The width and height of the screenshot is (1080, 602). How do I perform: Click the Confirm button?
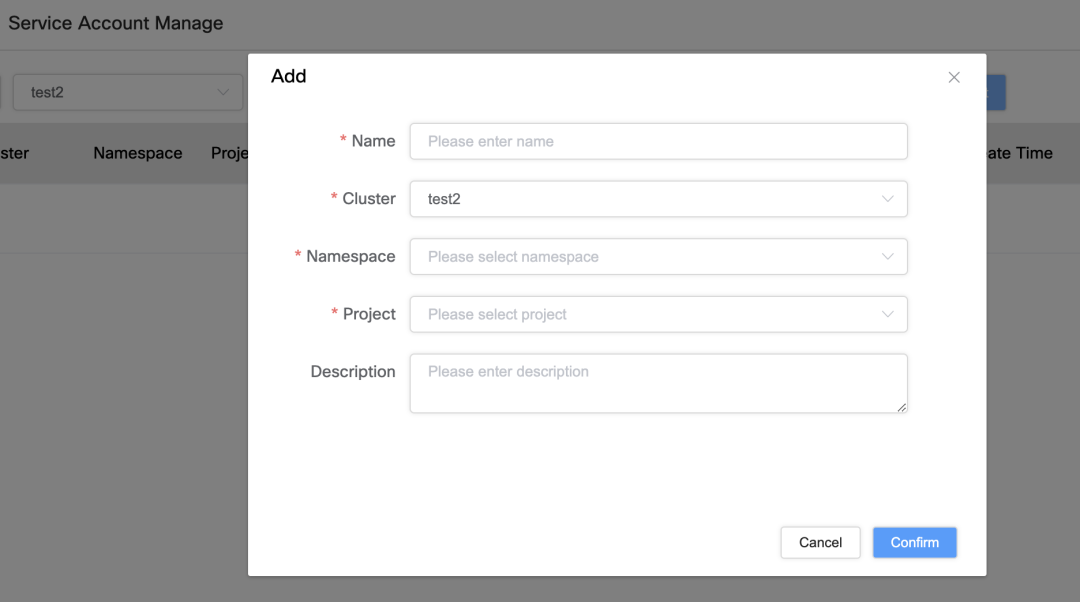click(x=915, y=543)
